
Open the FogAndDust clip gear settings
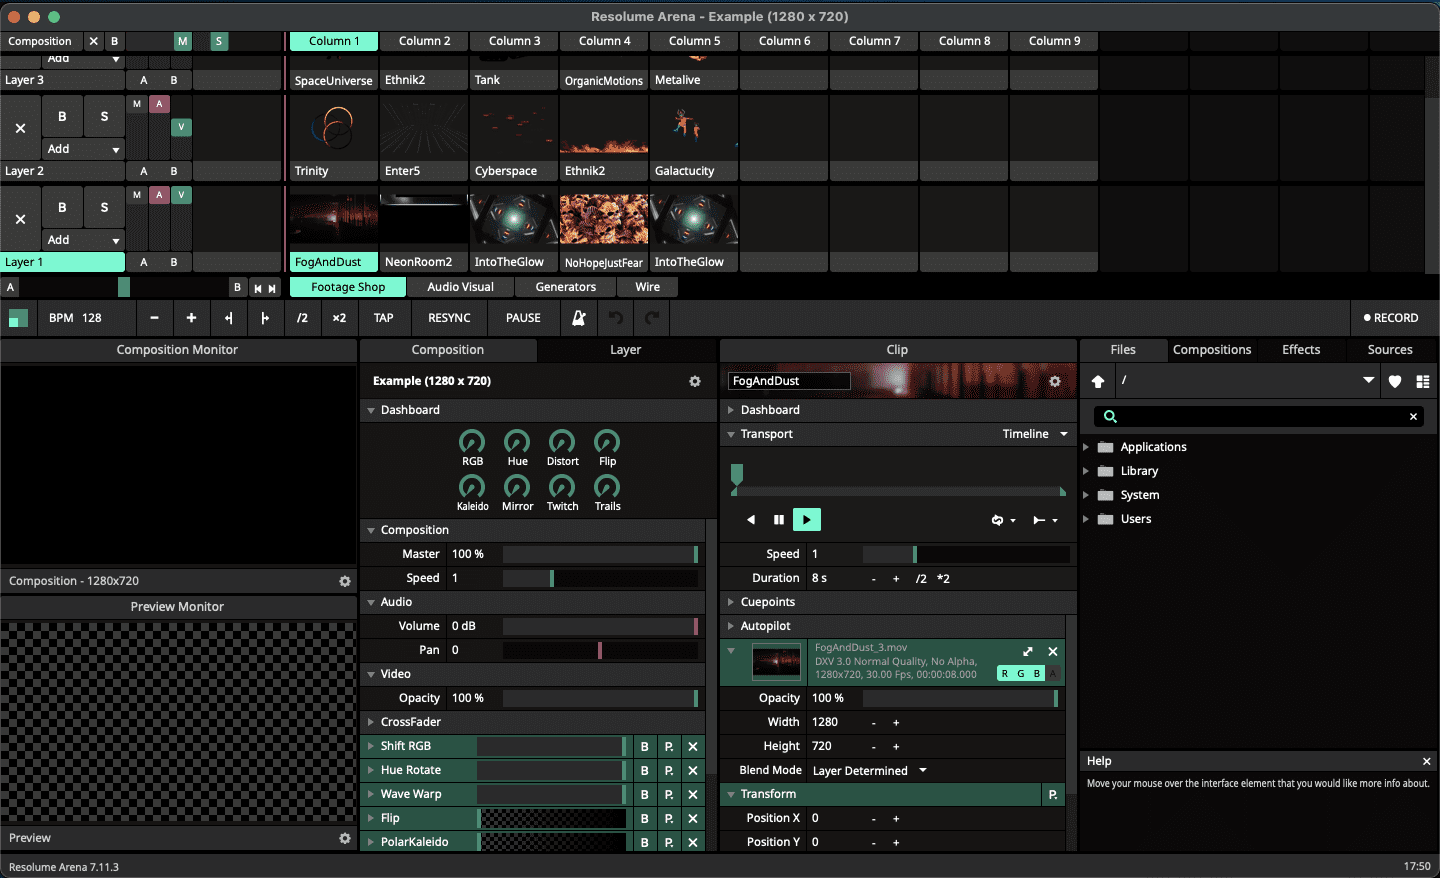(1055, 381)
